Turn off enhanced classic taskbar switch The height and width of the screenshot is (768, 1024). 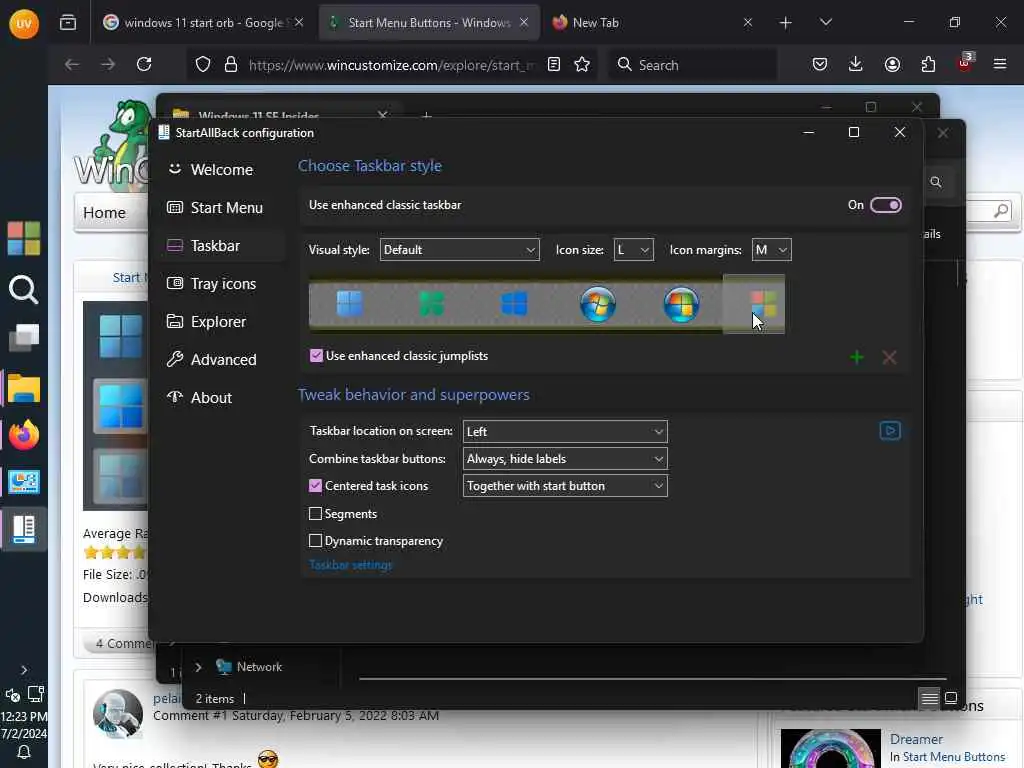click(x=886, y=205)
